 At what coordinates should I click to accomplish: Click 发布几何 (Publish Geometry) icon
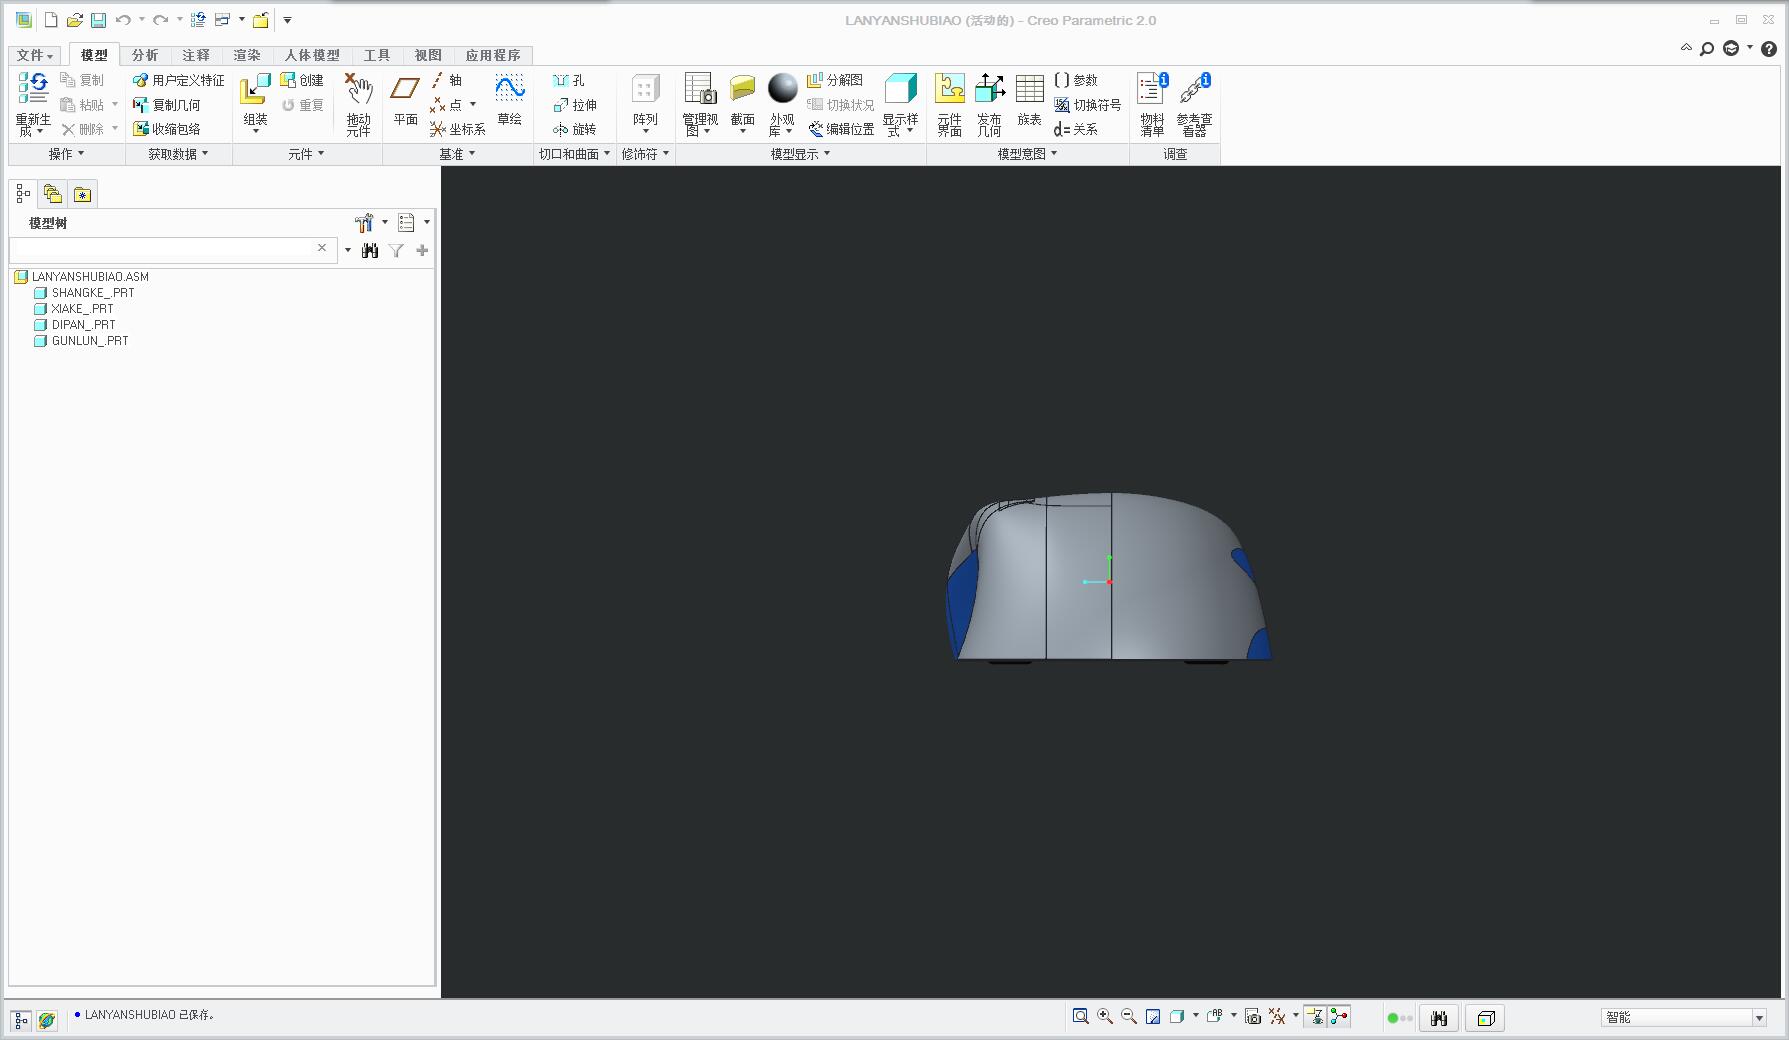(x=989, y=89)
